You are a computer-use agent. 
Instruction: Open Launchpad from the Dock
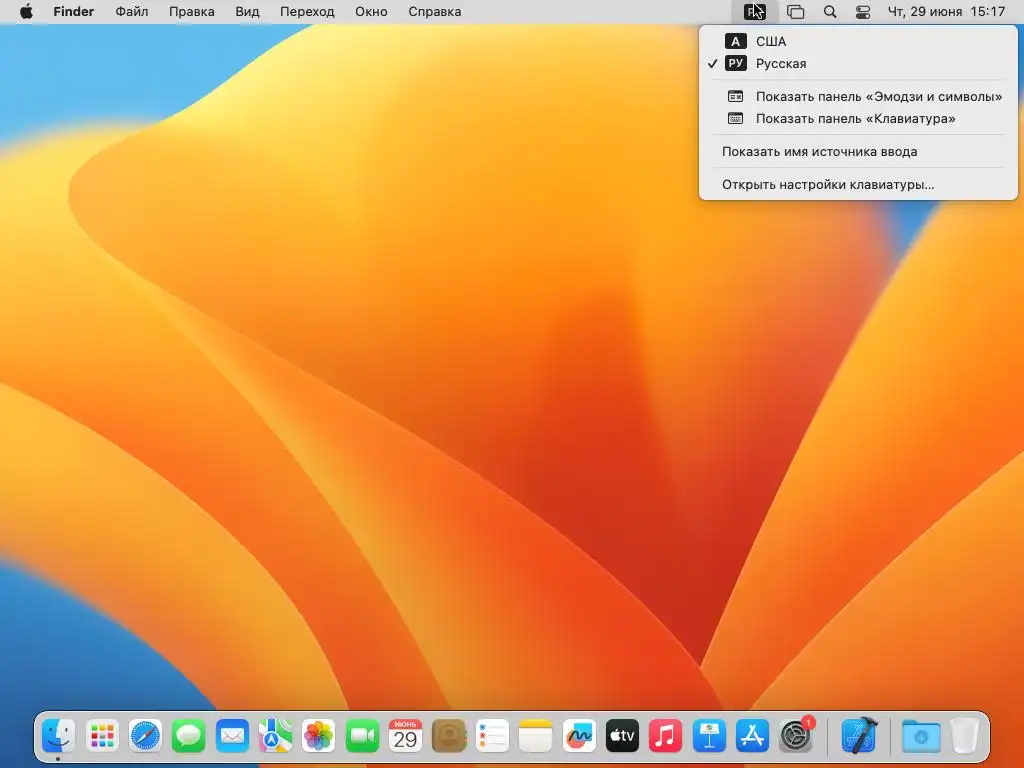tap(103, 736)
